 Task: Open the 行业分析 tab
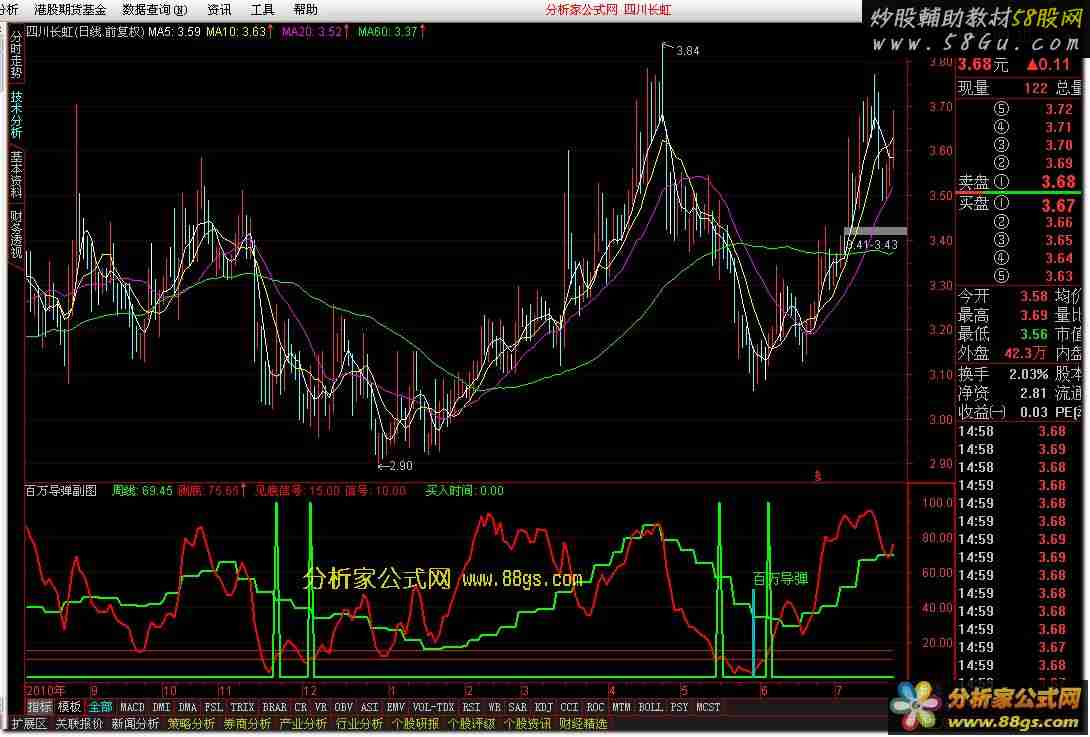[359, 724]
